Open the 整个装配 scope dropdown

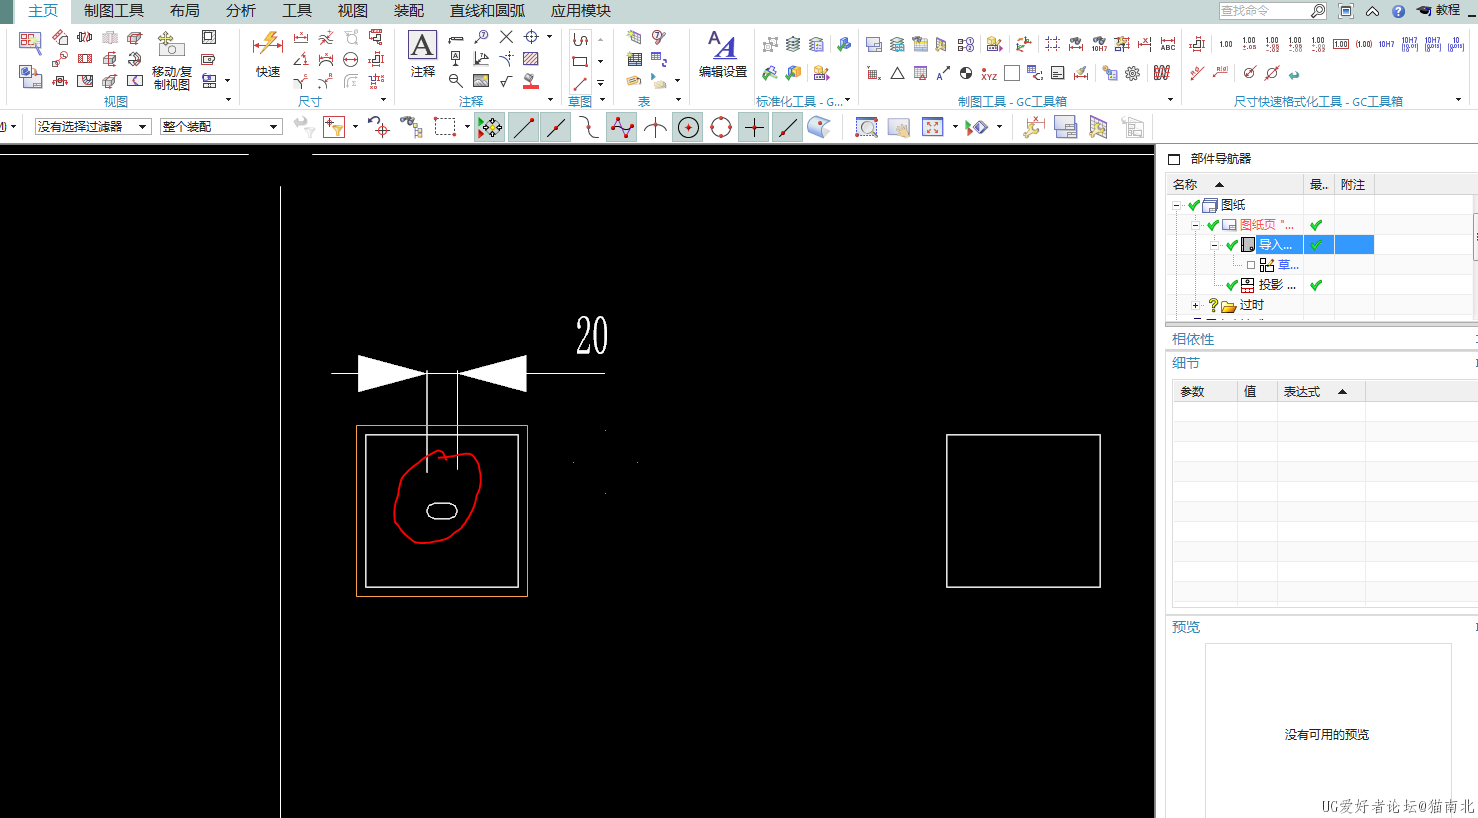221,127
